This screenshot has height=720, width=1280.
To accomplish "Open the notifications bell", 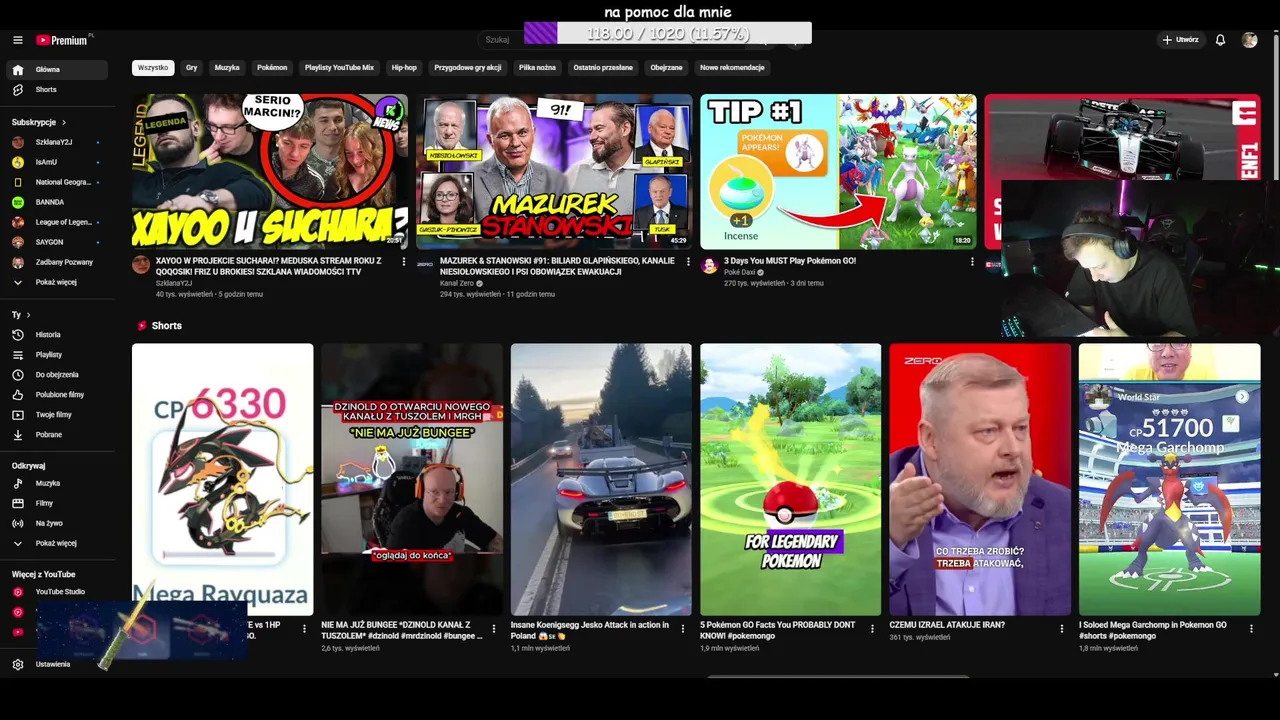I will point(1220,40).
